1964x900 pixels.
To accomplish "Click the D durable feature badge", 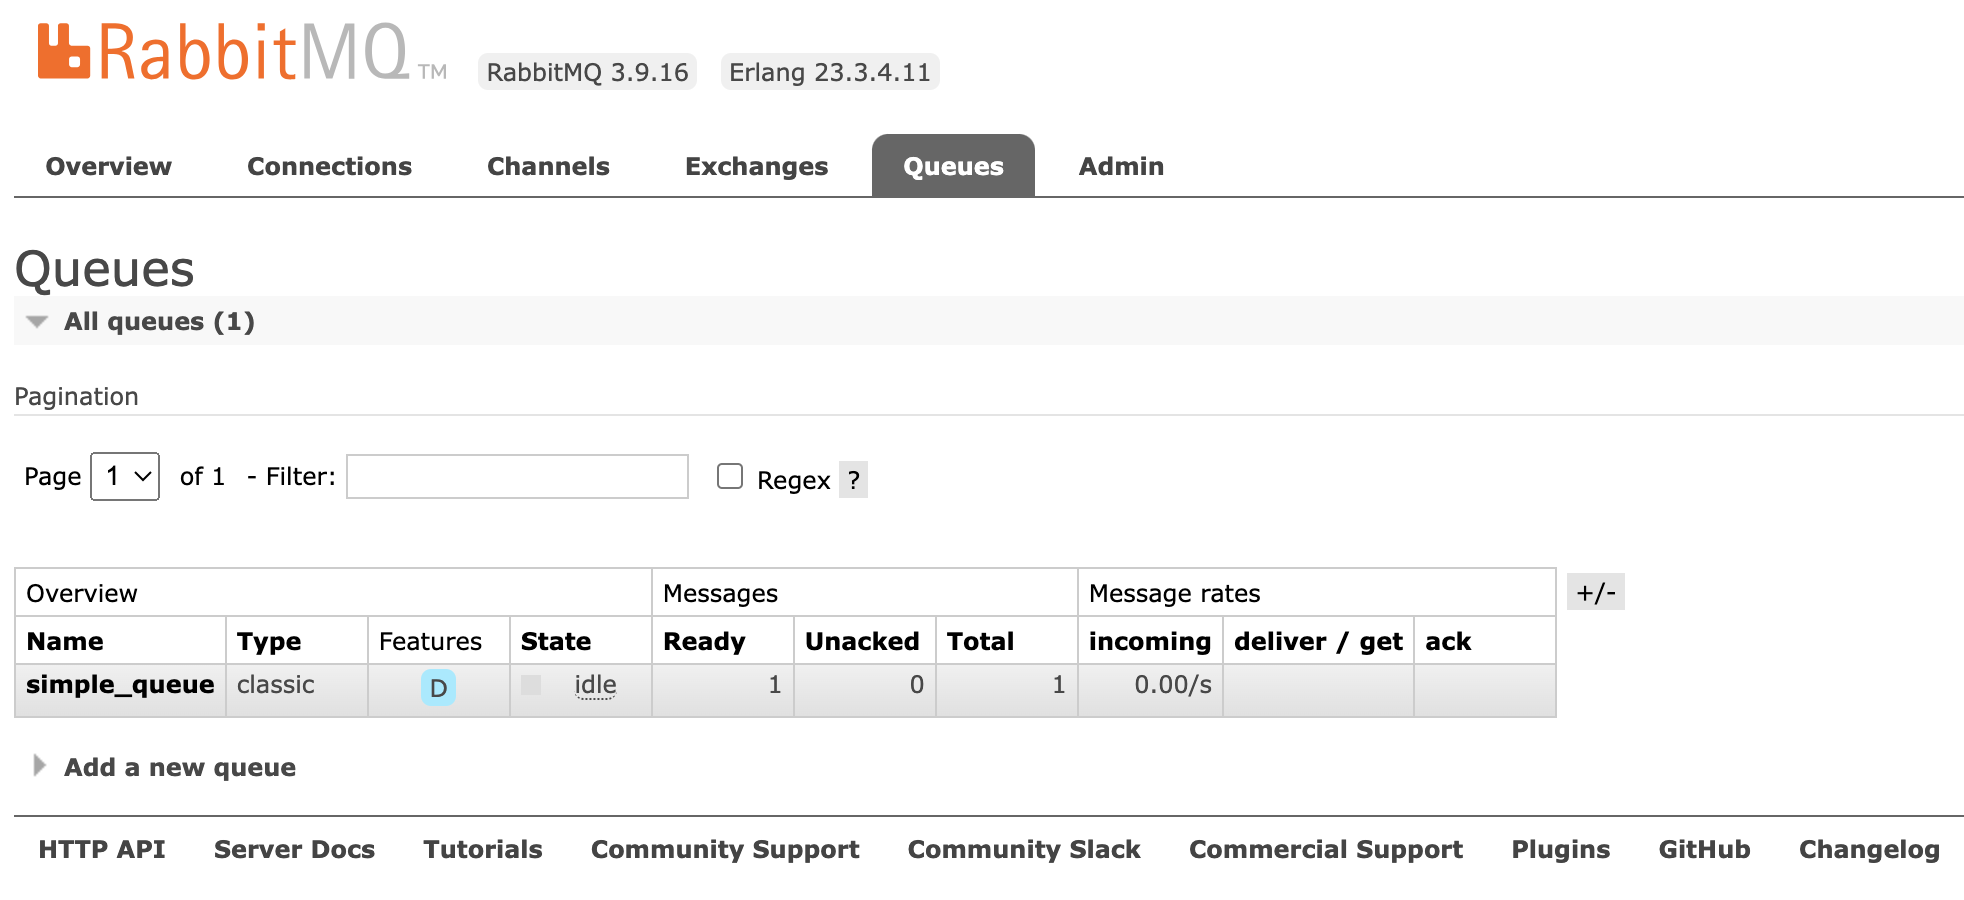I will coord(438,688).
